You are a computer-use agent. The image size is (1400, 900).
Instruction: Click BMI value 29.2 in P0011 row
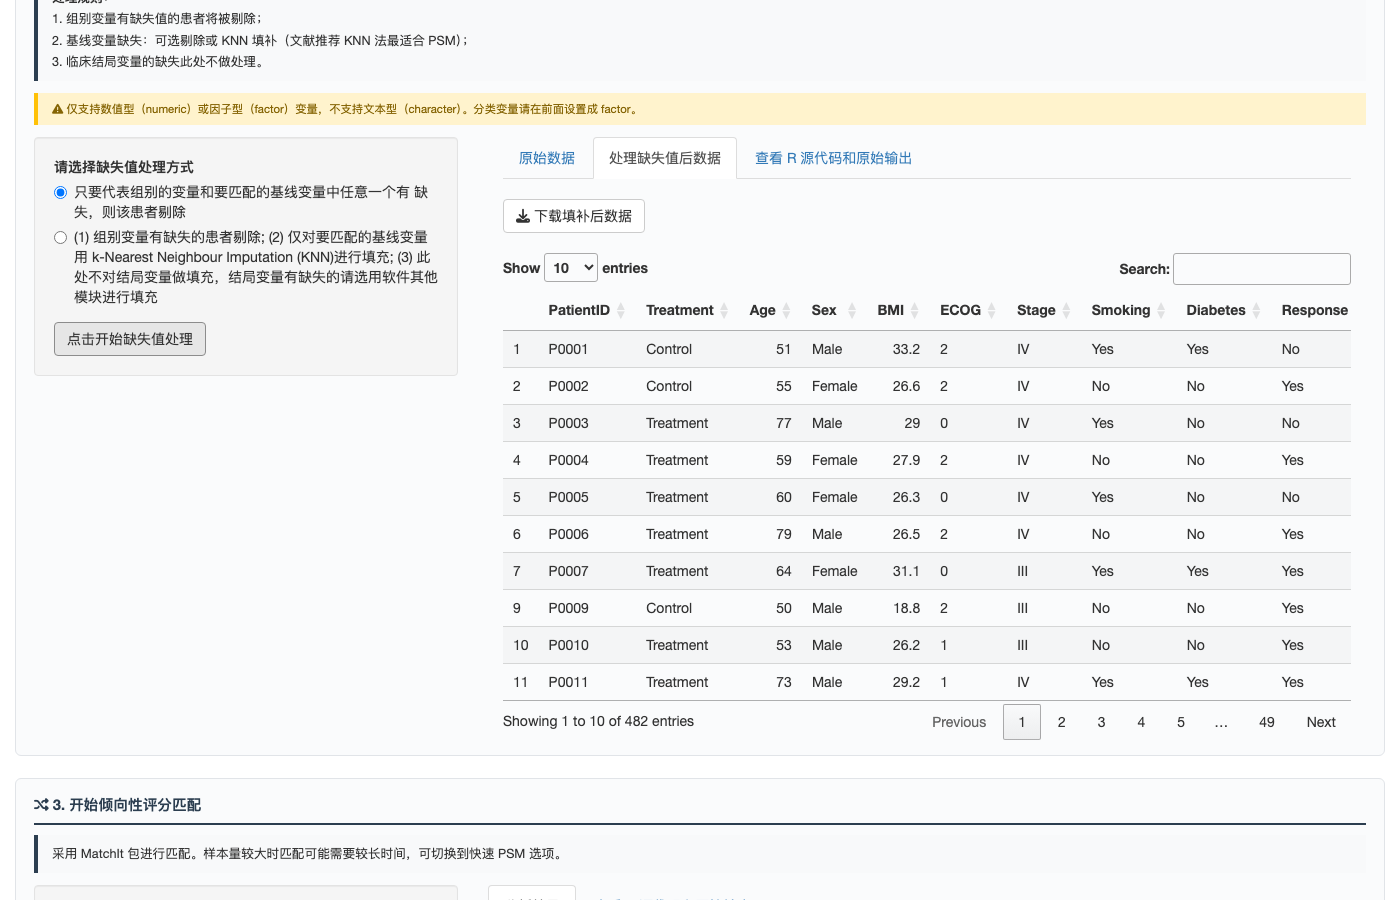[x=906, y=682]
